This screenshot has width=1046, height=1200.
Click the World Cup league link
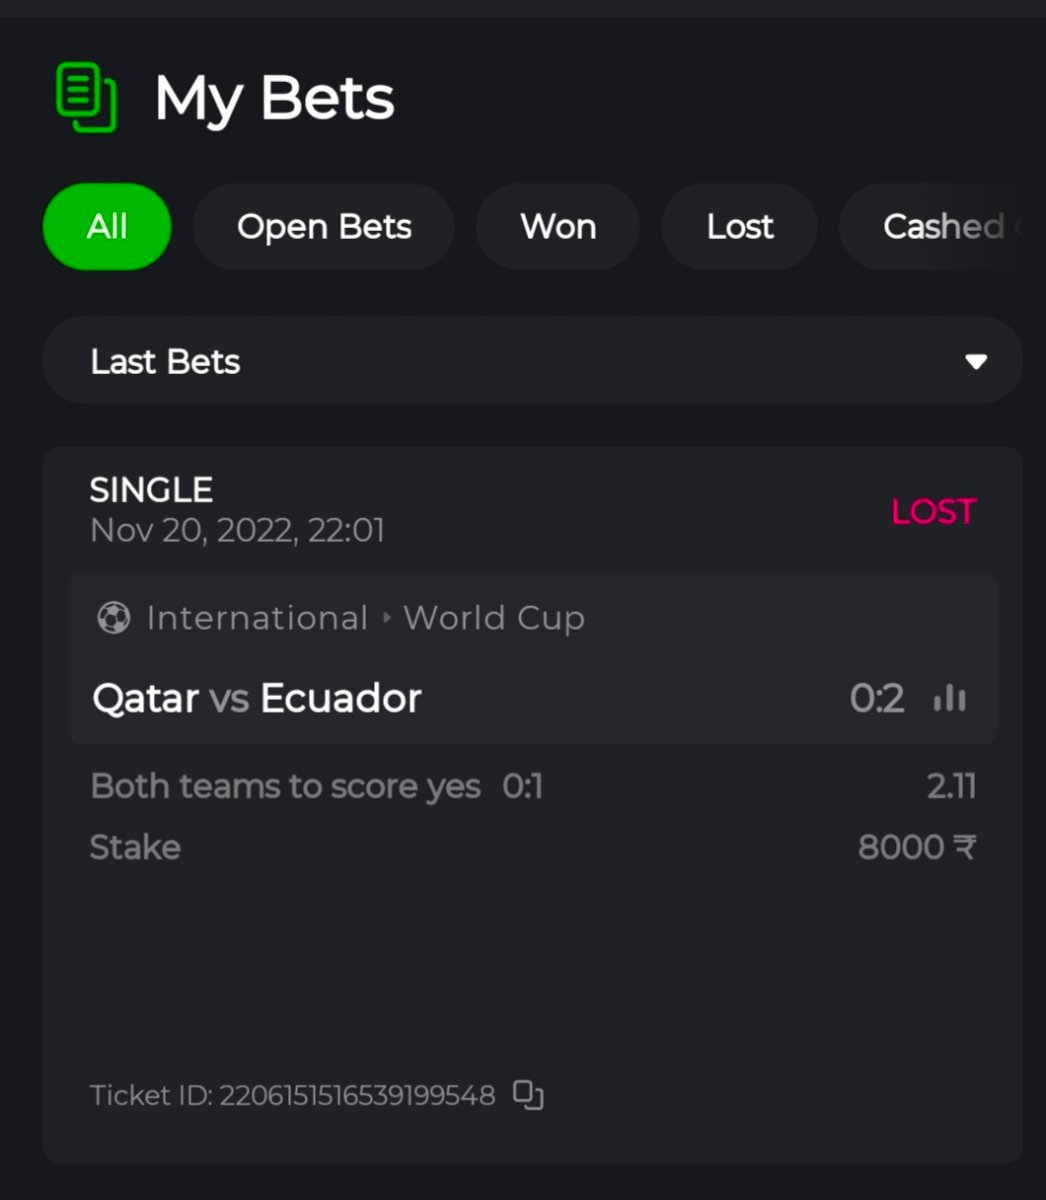tap(494, 618)
